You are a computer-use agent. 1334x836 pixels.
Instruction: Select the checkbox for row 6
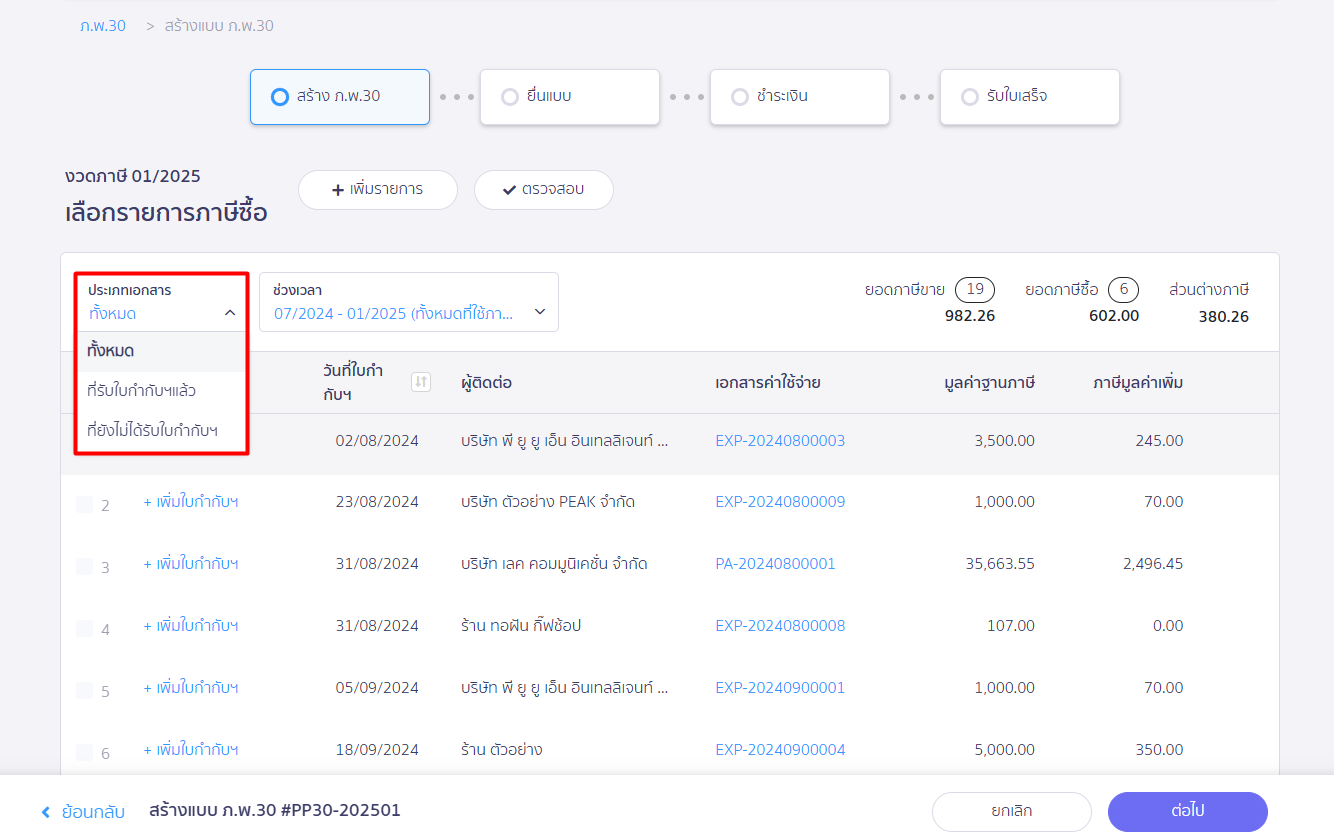coord(84,753)
